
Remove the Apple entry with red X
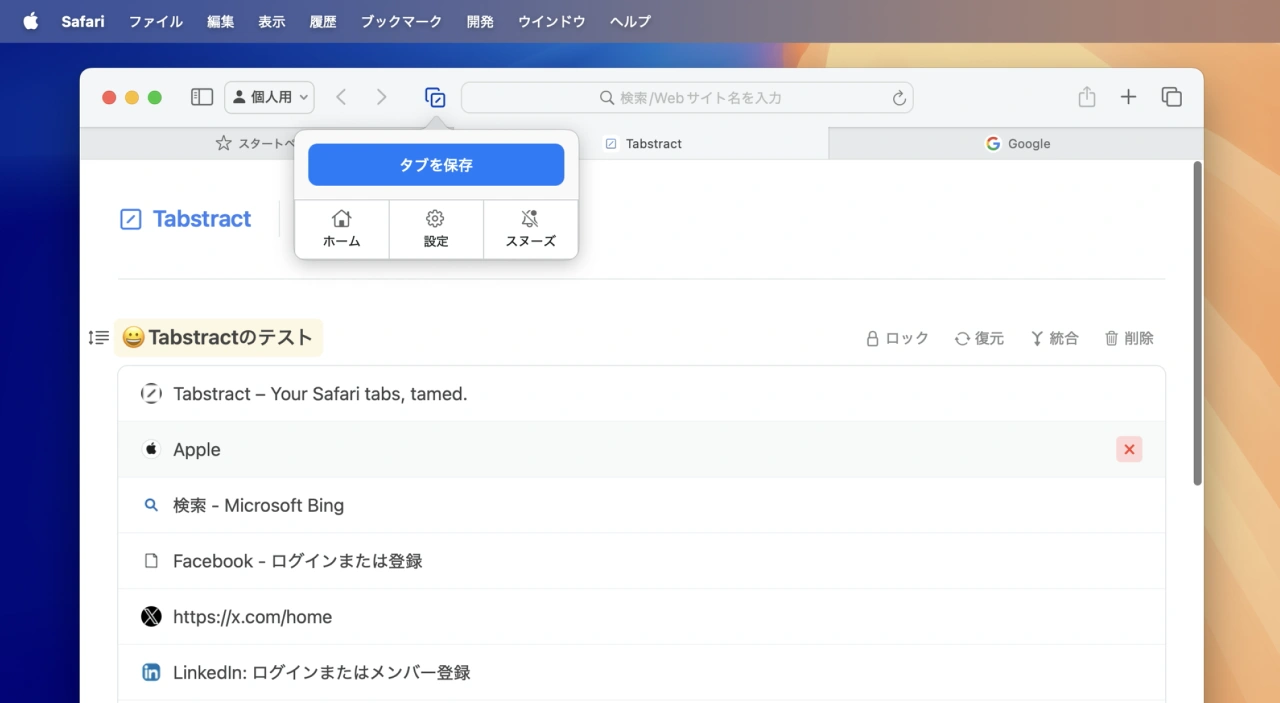tap(1129, 450)
